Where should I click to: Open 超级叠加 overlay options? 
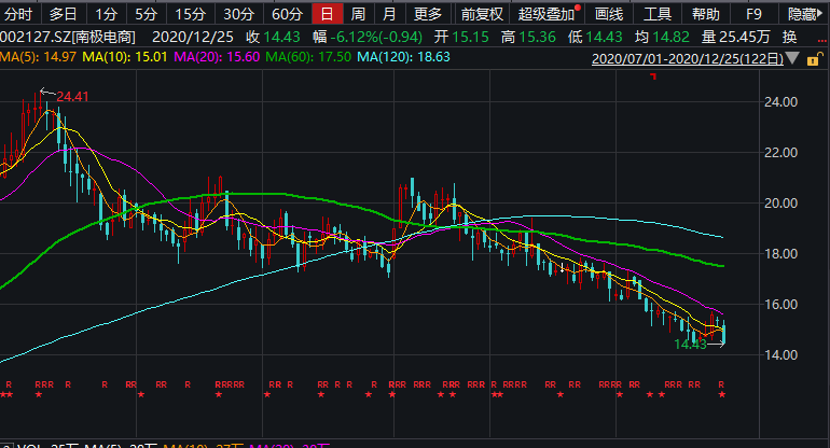tap(547, 14)
